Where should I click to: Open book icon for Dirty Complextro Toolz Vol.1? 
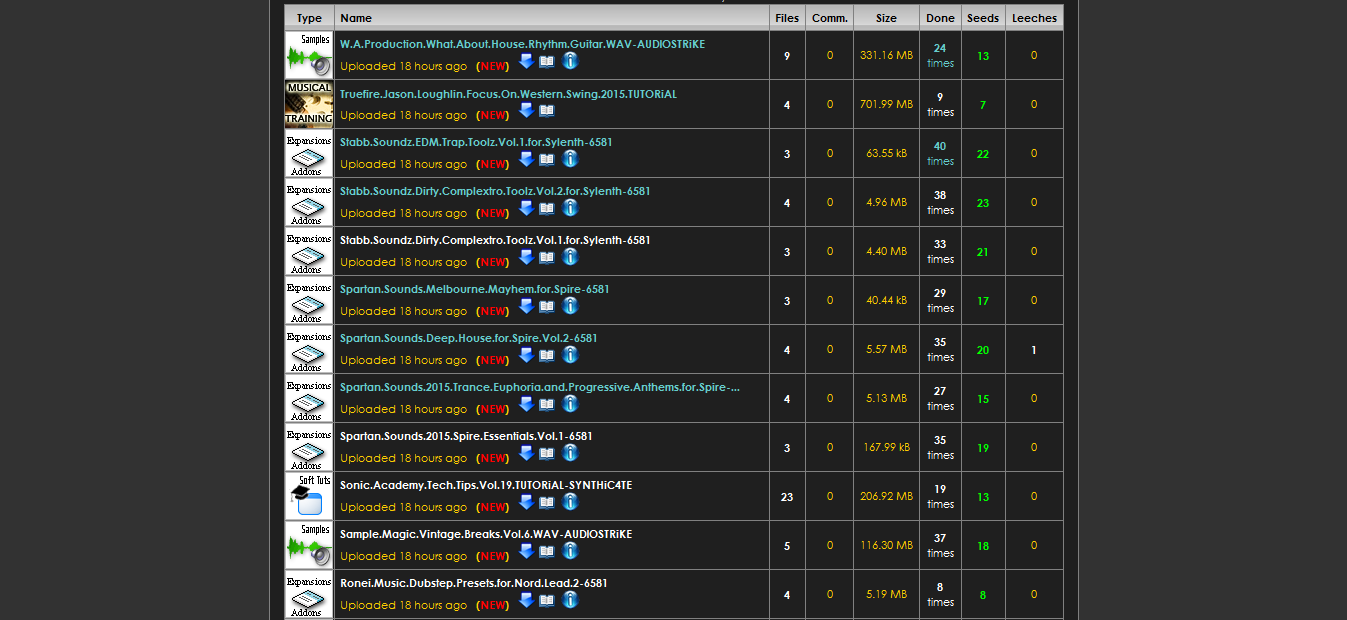click(x=547, y=258)
